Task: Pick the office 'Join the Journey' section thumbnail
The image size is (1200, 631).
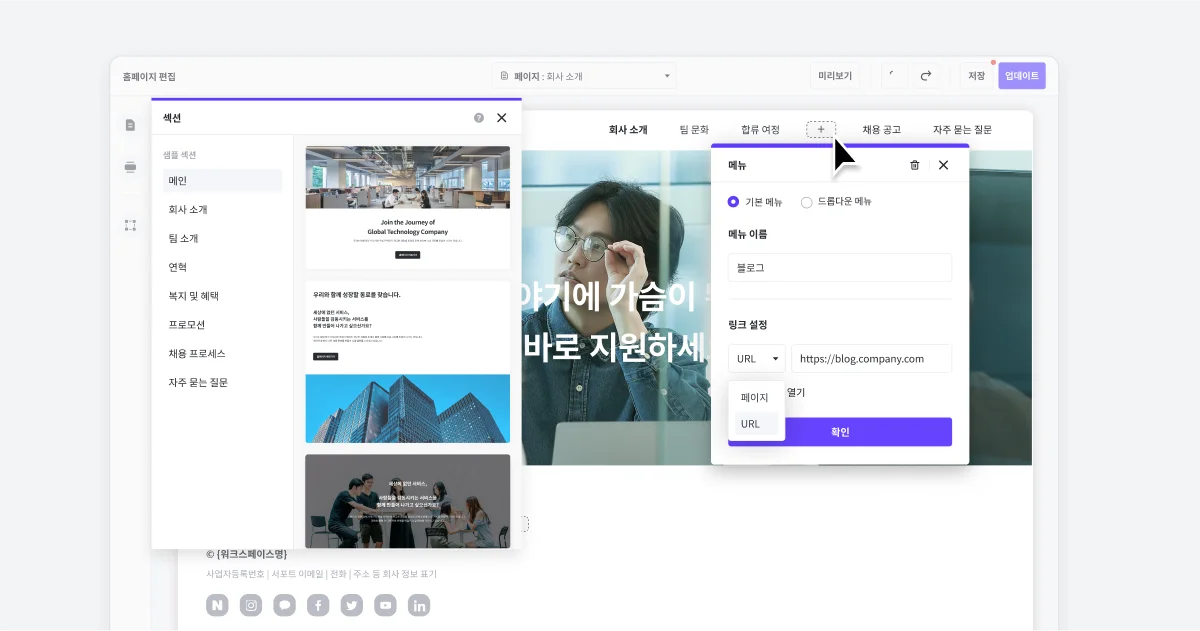Action: [408, 207]
